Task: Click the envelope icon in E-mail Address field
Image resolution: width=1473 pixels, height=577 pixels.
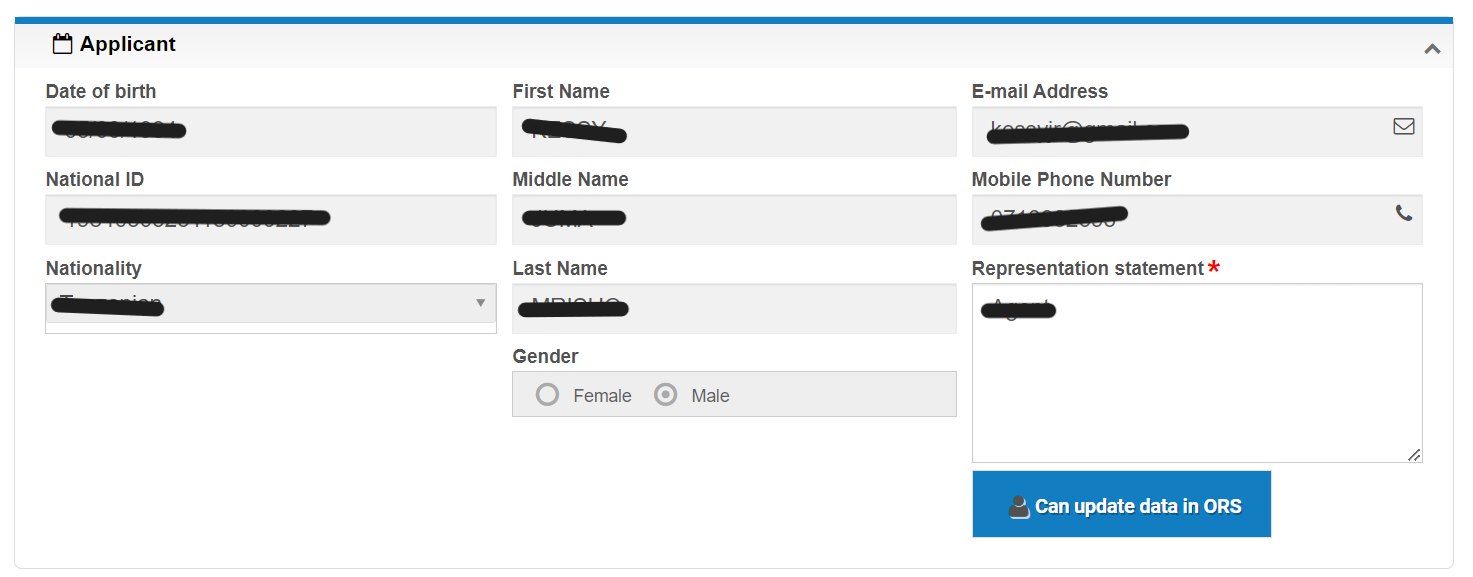Action: [1403, 126]
